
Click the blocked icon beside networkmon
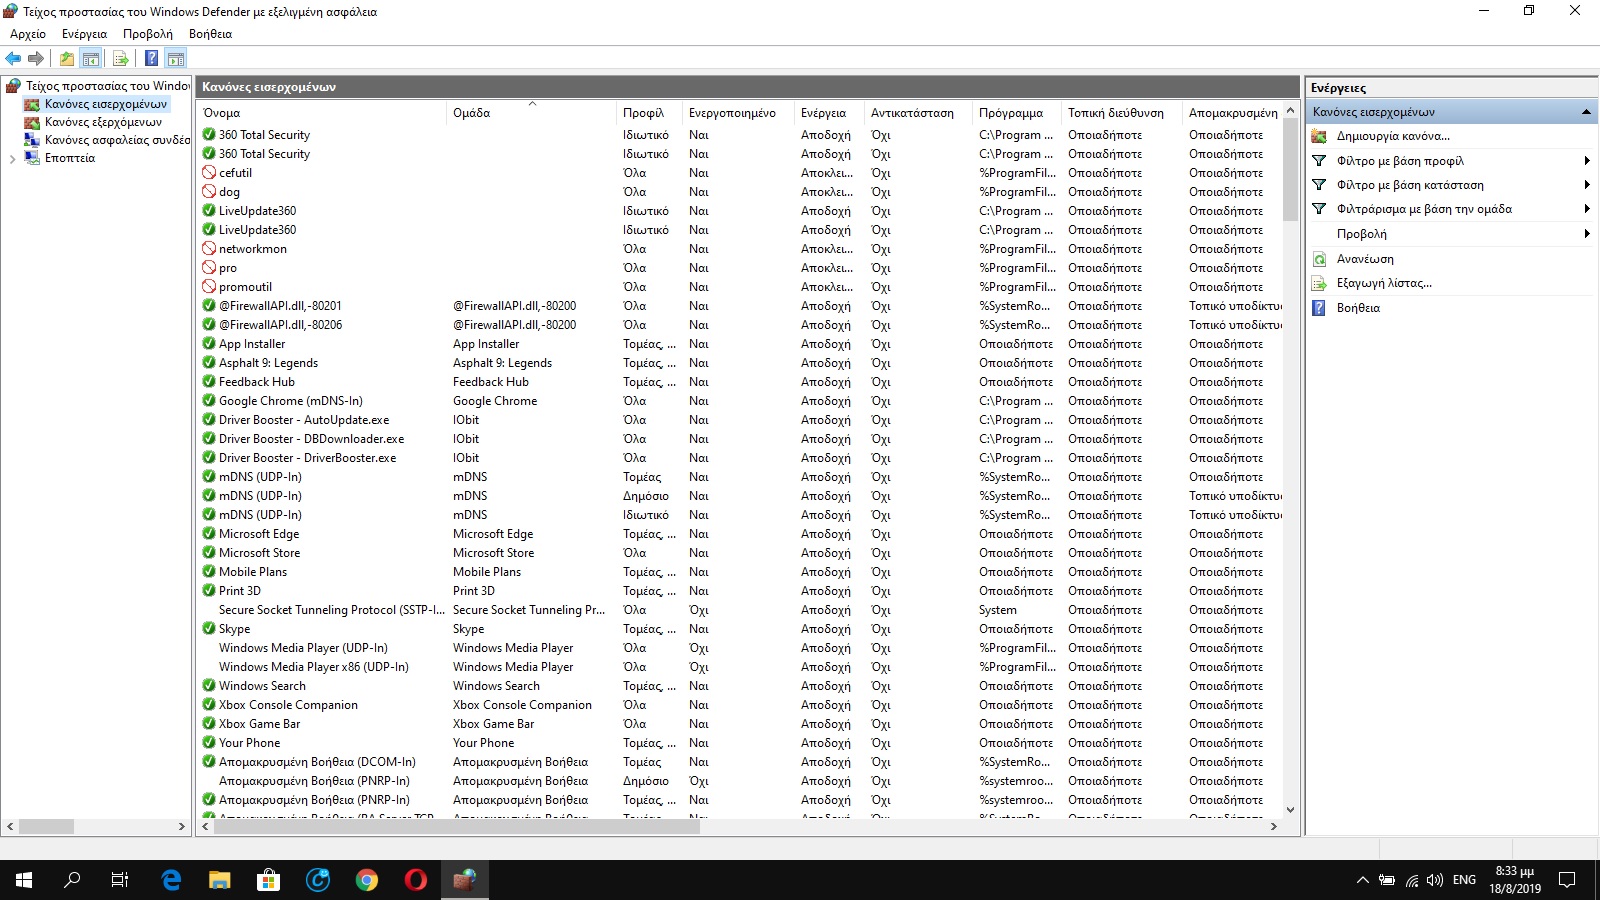pyautogui.click(x=209, y=248)
